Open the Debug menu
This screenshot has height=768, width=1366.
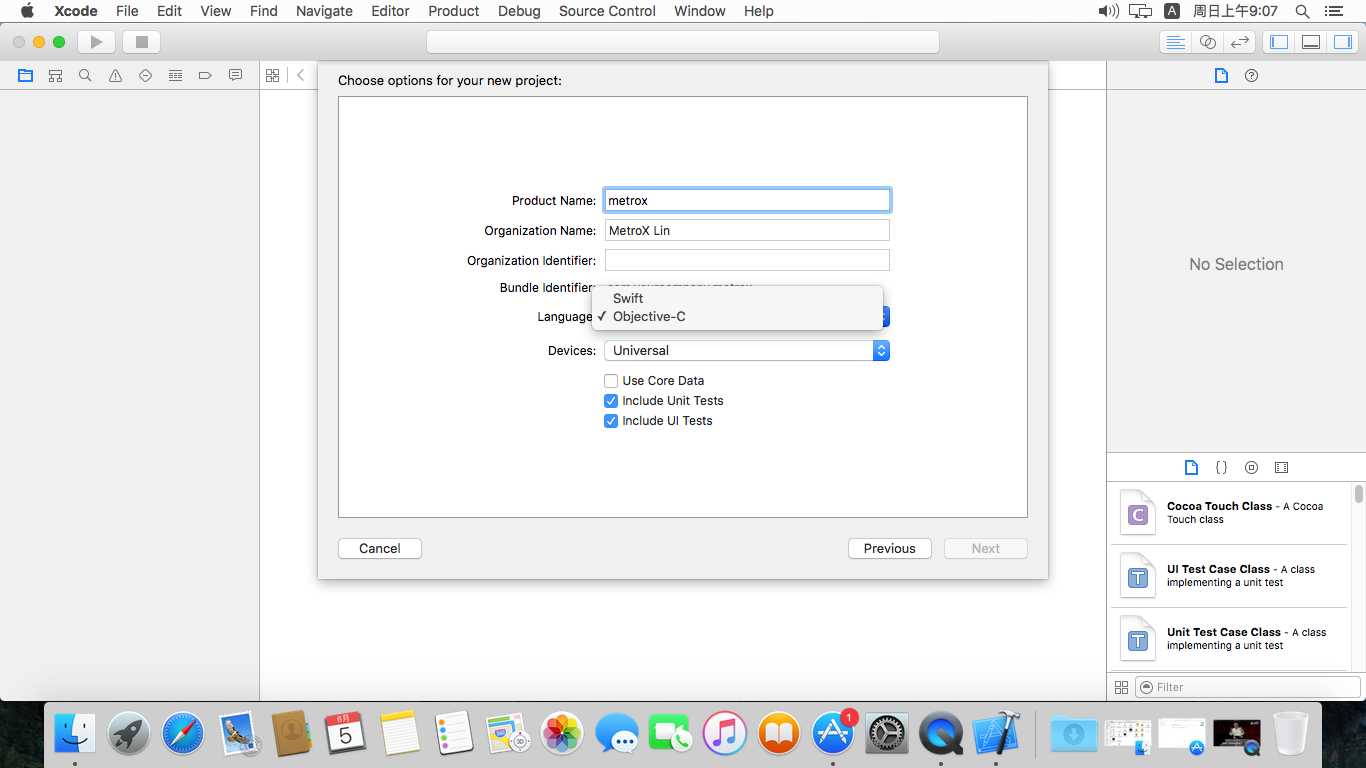[519, 11]
